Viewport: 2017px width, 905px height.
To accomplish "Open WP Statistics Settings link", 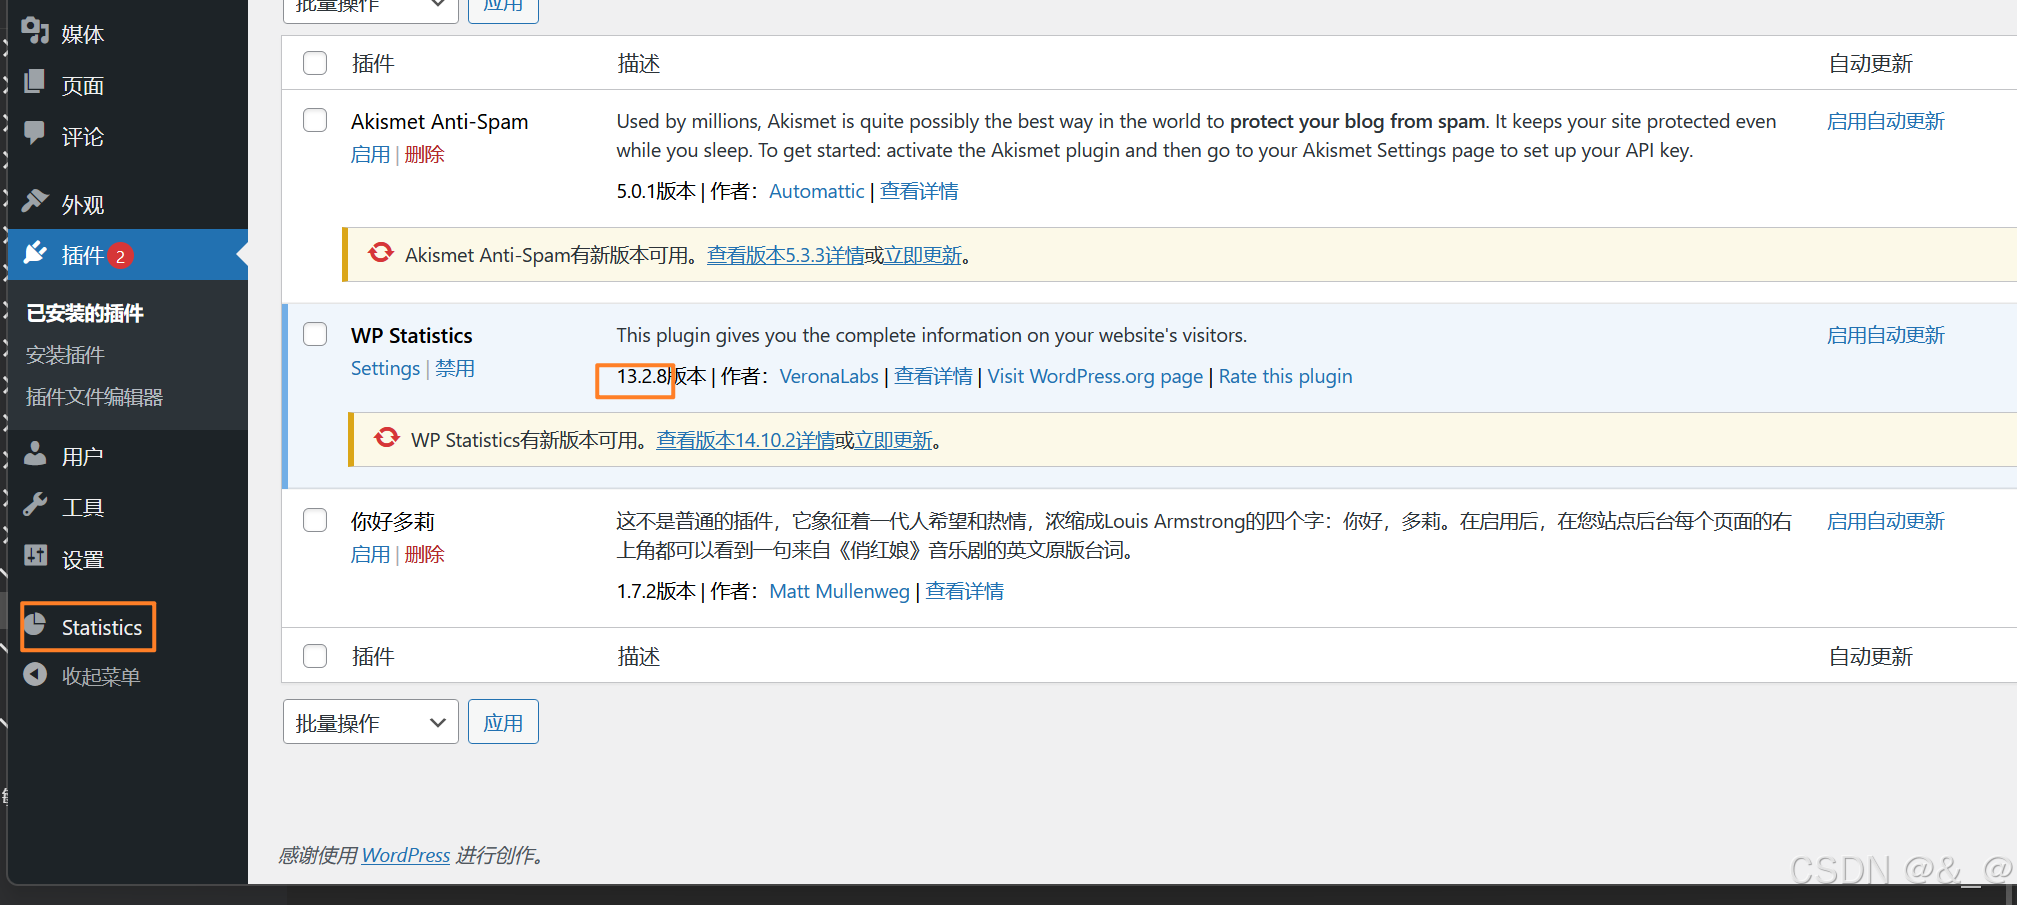I will tap(385, 368).
